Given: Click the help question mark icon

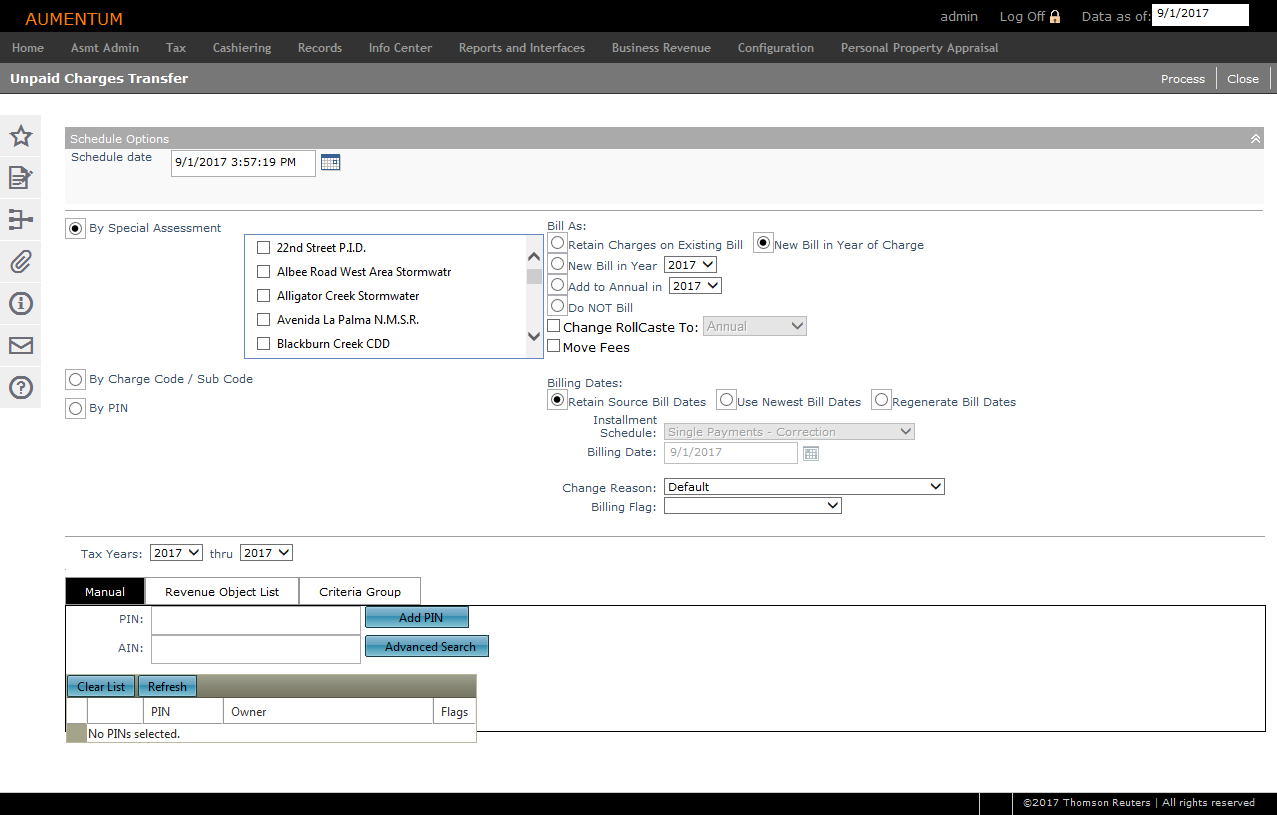Looking at the screenshot, I should coord(21,388).
